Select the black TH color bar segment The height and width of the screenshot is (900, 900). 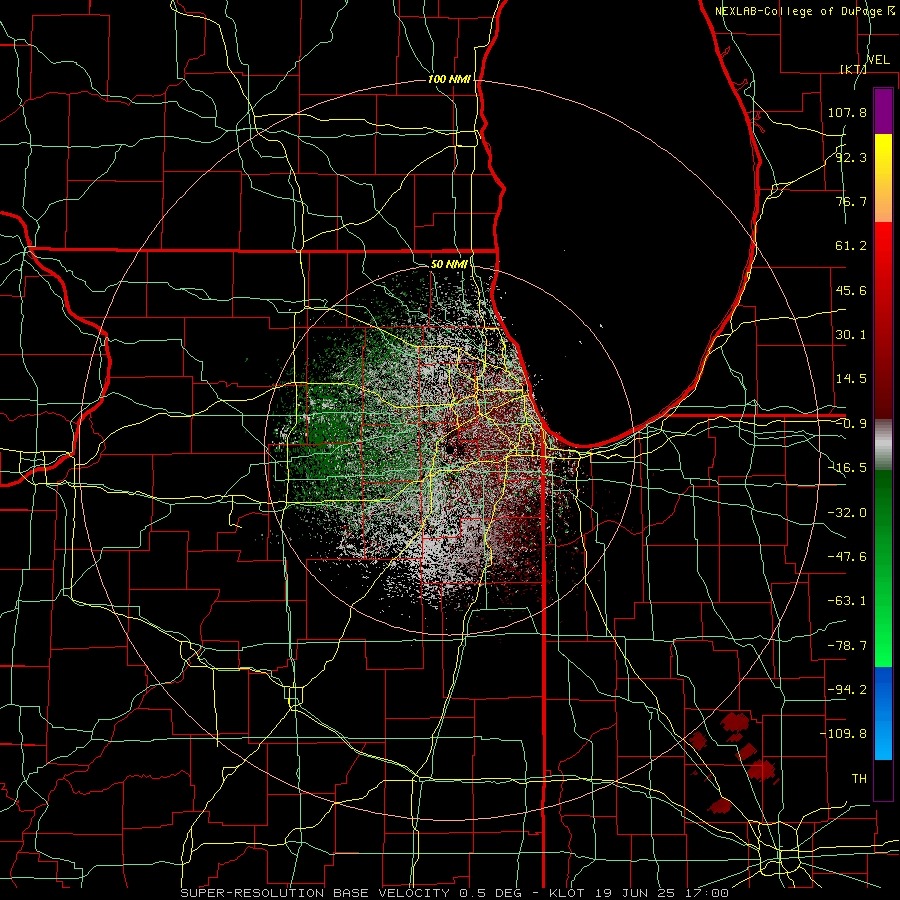(x=883, y=779)
